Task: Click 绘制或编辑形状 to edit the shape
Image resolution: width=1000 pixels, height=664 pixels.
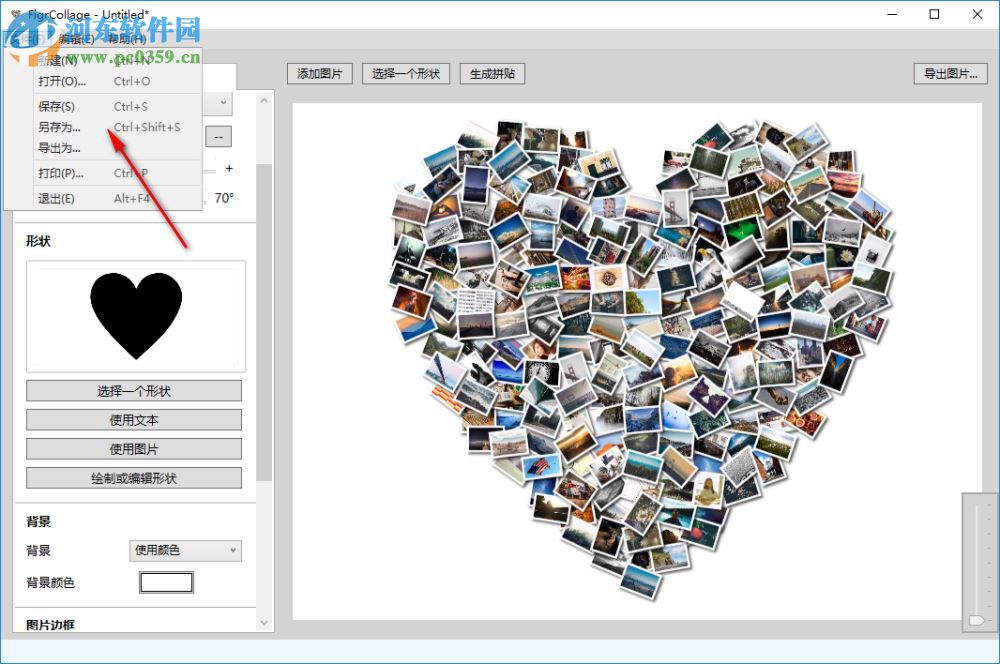Action: (x=135, y=477)
